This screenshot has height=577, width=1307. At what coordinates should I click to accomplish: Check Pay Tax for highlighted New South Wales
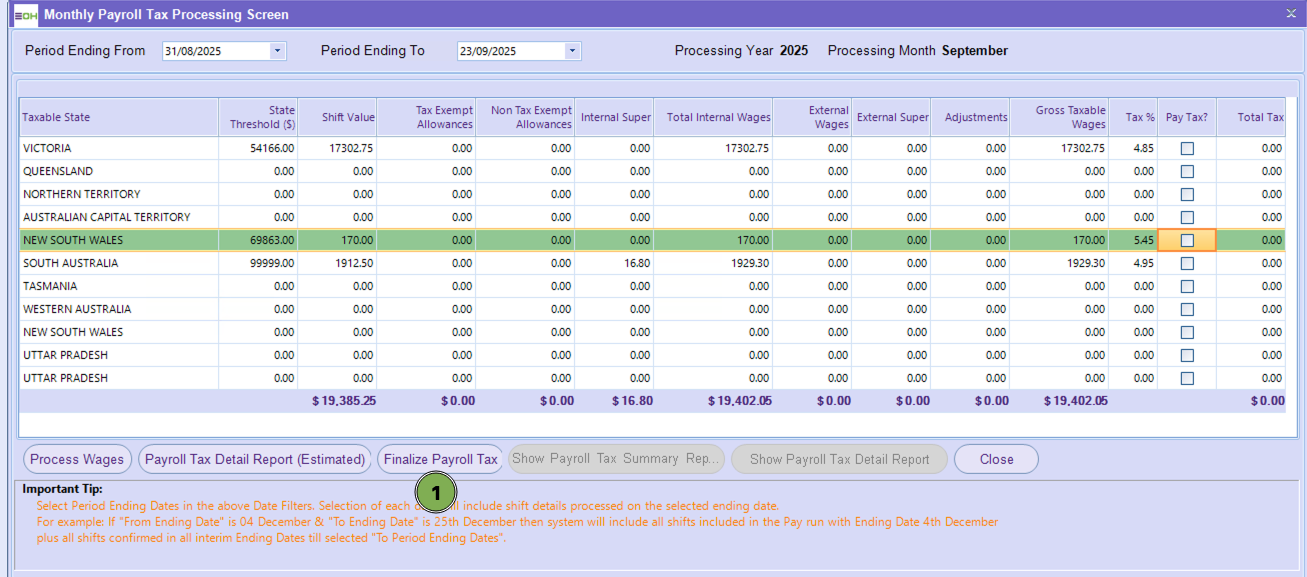pyautogui.click(x=1187, y=240)
